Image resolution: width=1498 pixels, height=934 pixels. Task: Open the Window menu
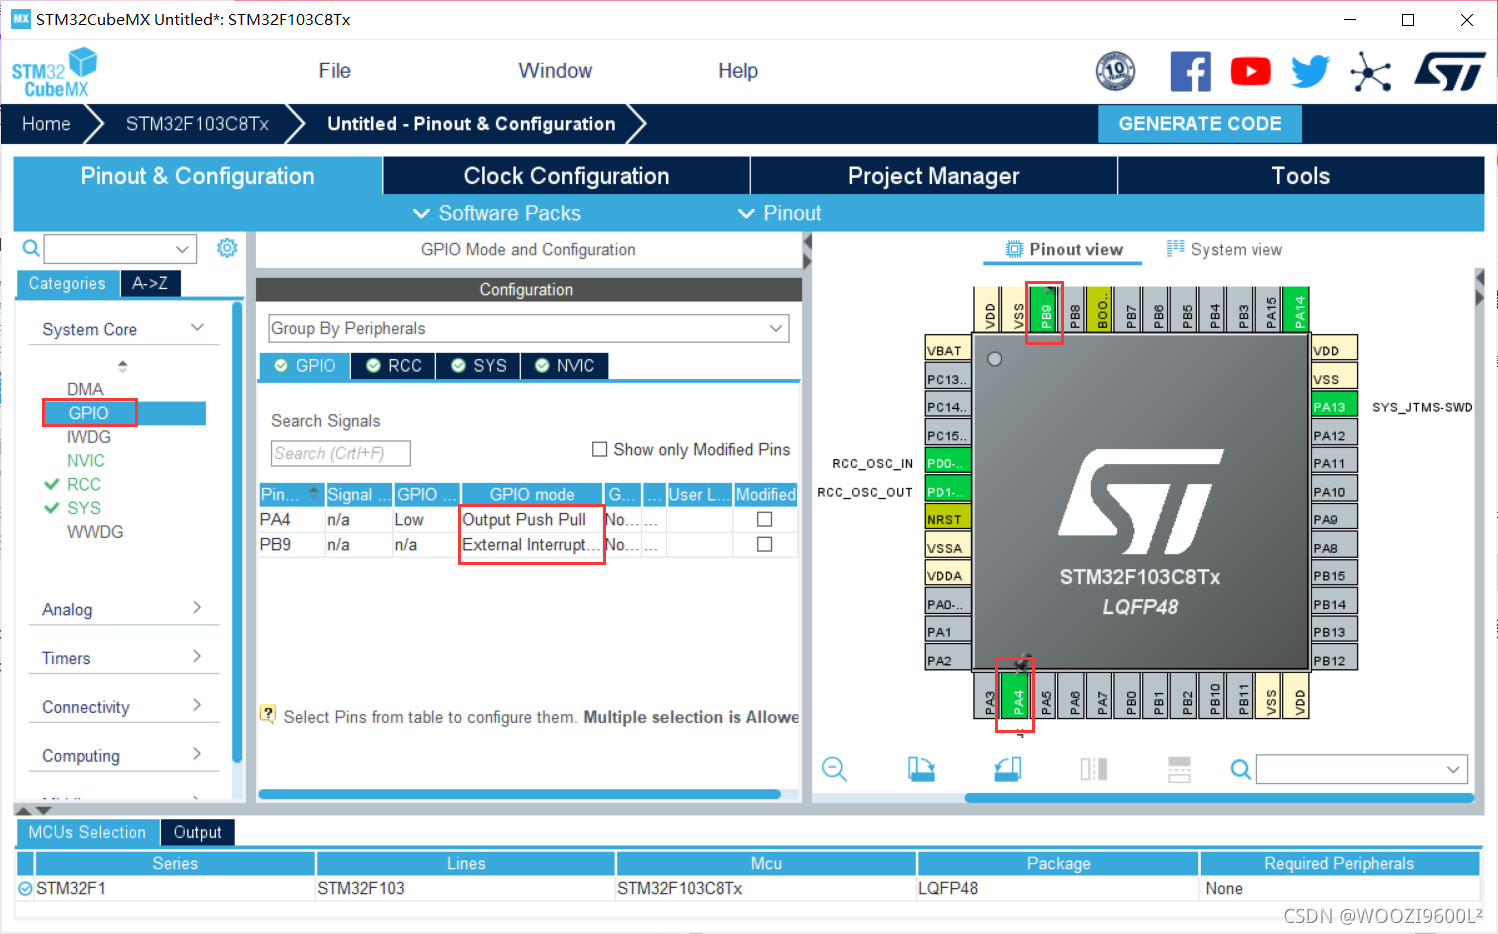coord(555,71)
